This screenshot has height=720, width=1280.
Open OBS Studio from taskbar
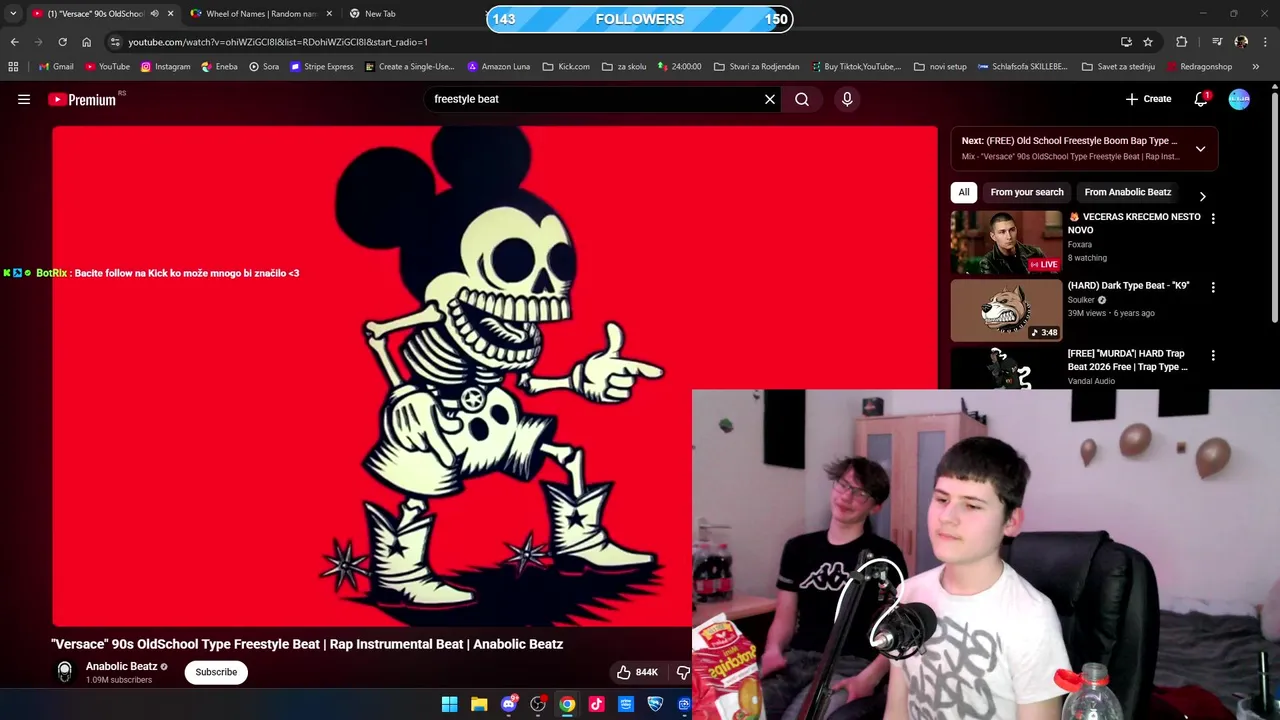click(538, 704)
